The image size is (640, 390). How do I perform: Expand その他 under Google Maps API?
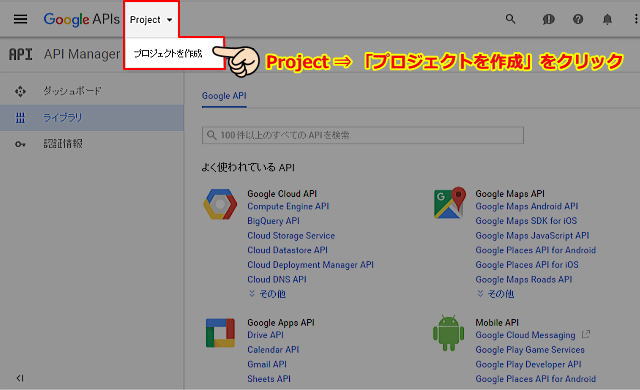pos(496,294)
